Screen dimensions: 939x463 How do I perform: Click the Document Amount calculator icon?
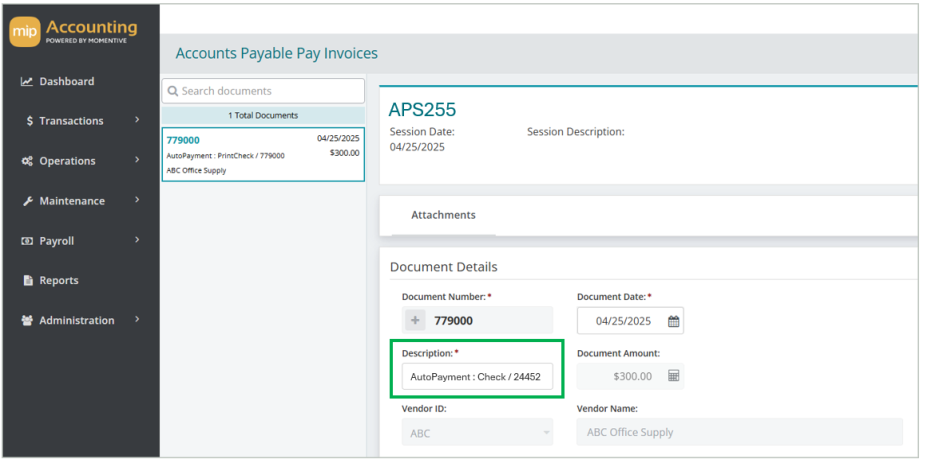coord(673,376)
